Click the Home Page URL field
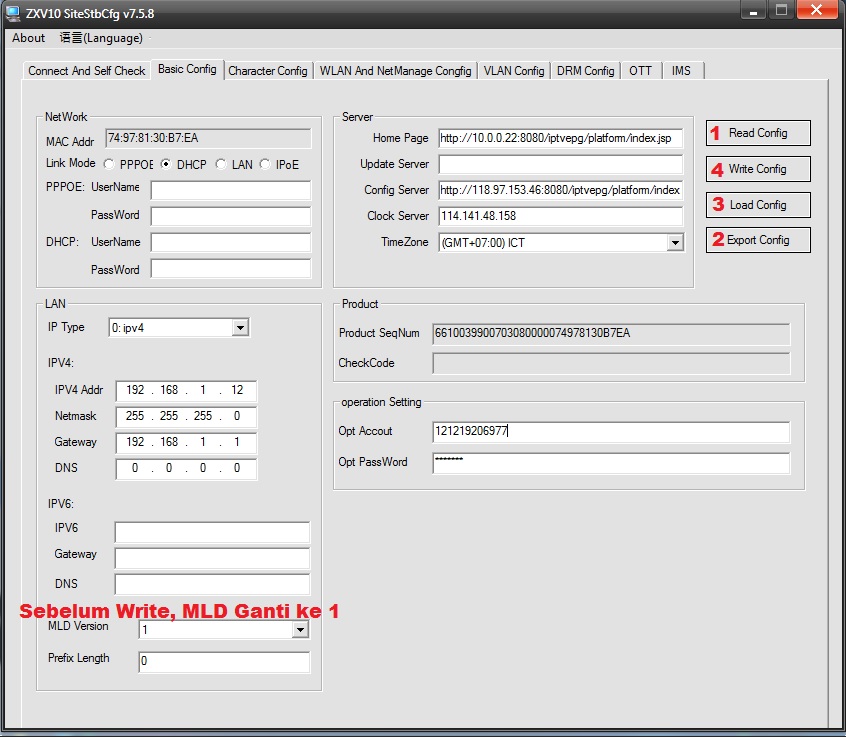The width and height of the screenshot is (846, 737). pyautogui.click(x=561, y=138)
